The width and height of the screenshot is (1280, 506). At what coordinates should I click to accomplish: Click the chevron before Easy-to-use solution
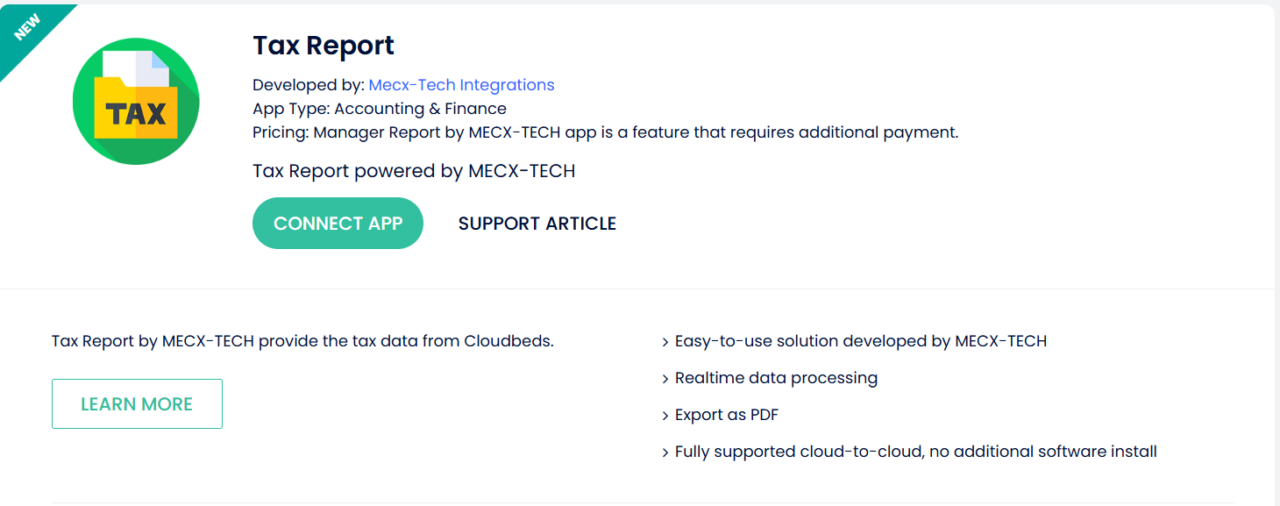pyautogui.click(x=665, y=342)
